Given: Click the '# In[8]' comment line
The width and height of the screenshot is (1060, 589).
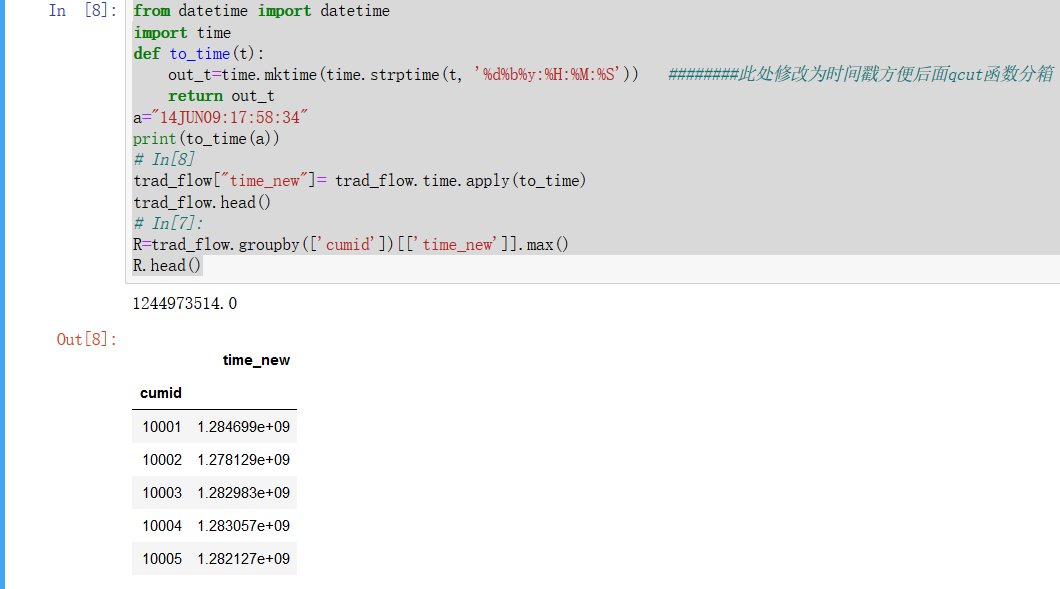Looking at the screenshot, I should point(164,160).
